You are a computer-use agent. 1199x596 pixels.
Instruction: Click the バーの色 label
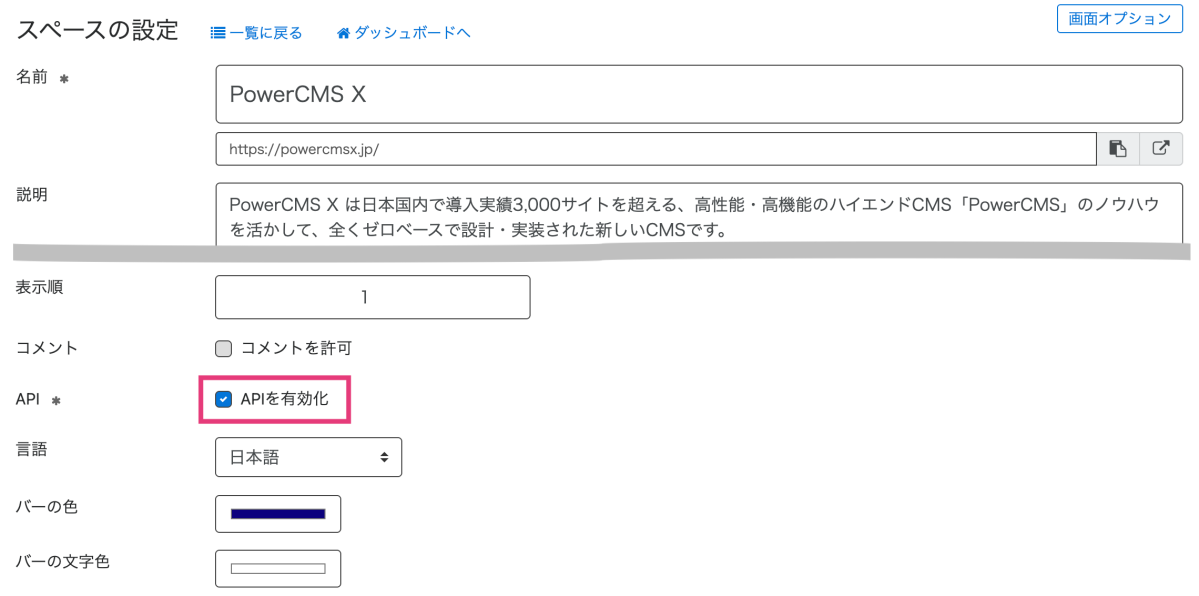[47, 506]
